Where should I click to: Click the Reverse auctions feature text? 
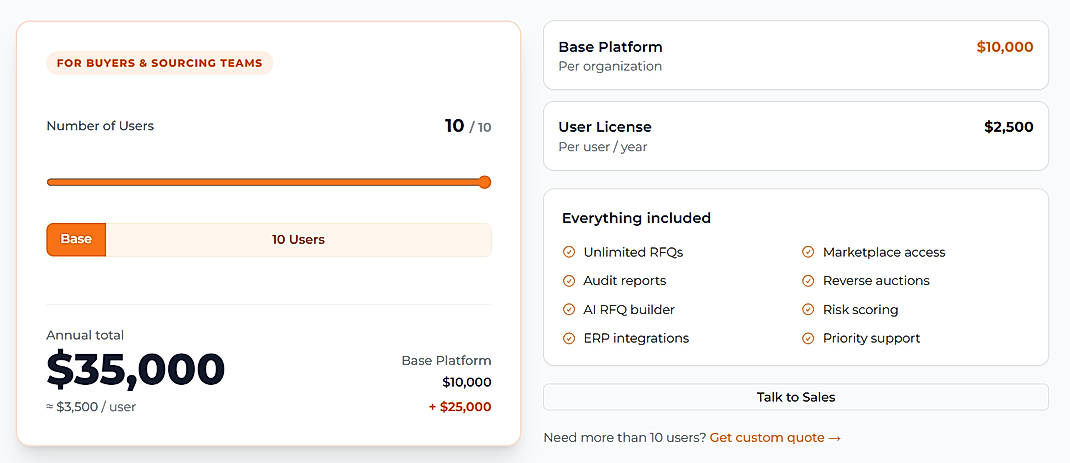click(x=876, y=281)
